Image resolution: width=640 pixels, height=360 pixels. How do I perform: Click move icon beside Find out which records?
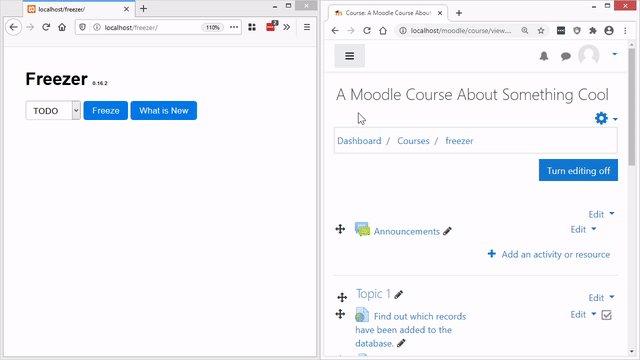point(340,314)
